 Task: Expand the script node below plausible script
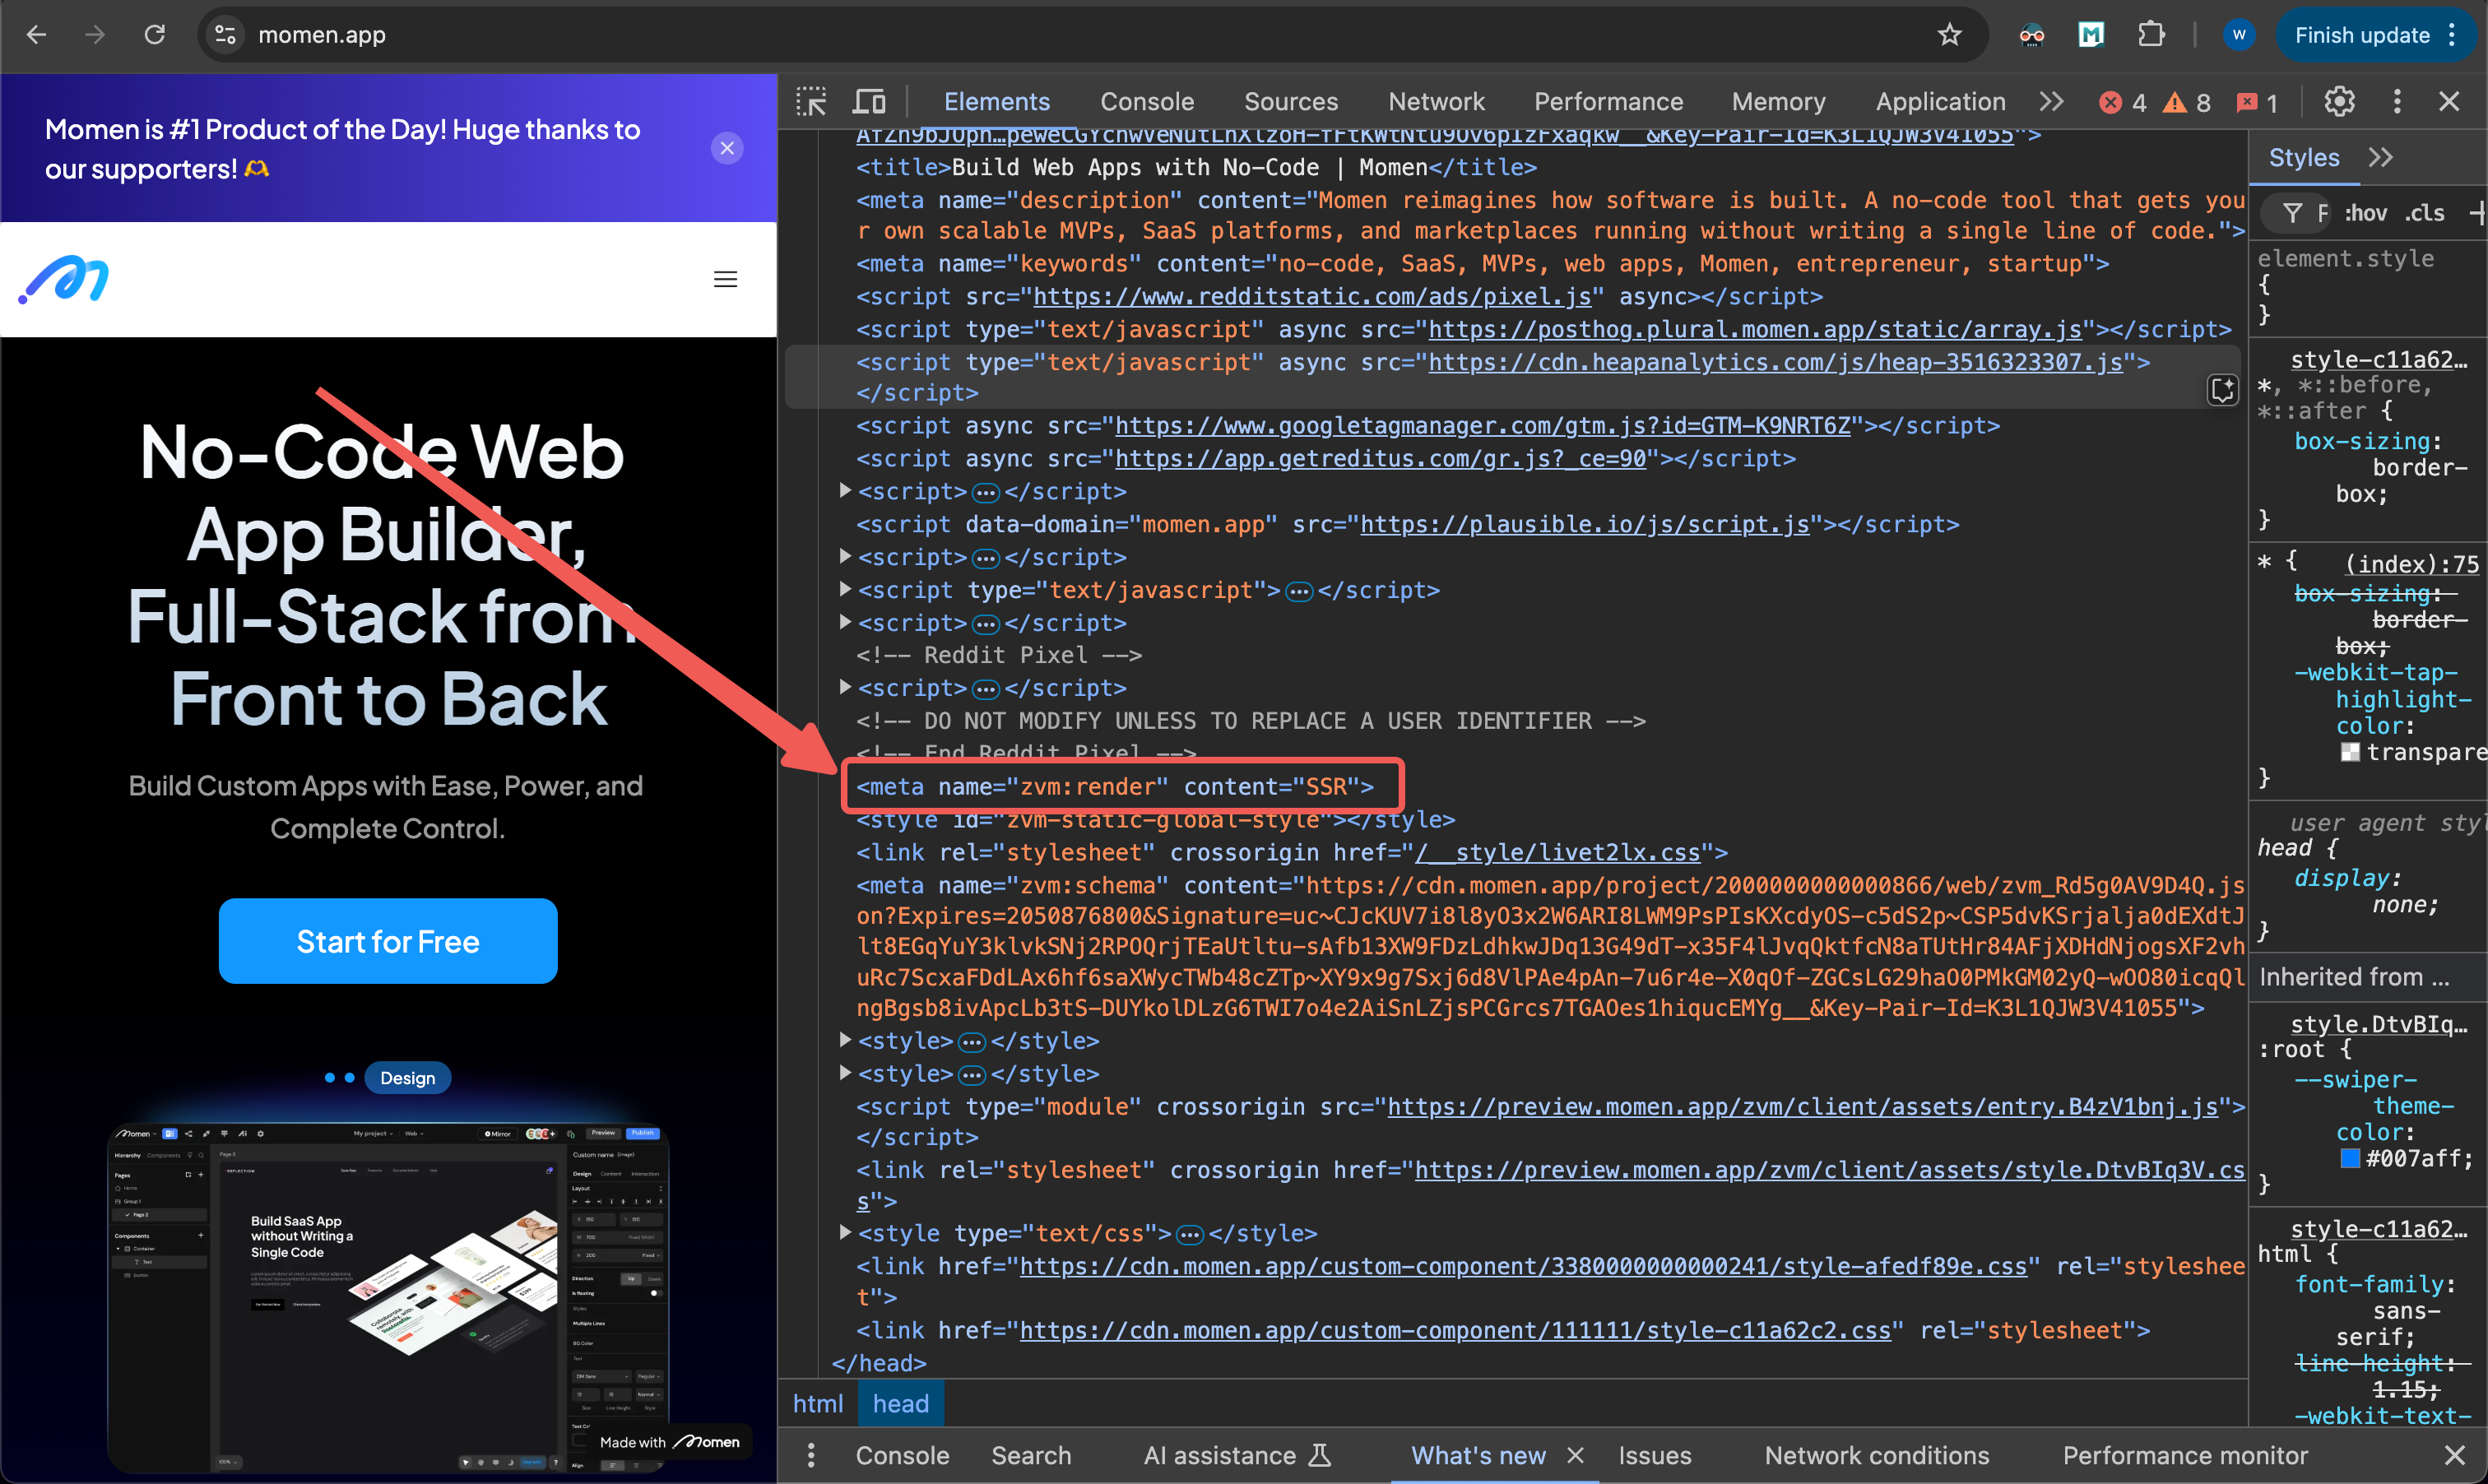[845, 556]
